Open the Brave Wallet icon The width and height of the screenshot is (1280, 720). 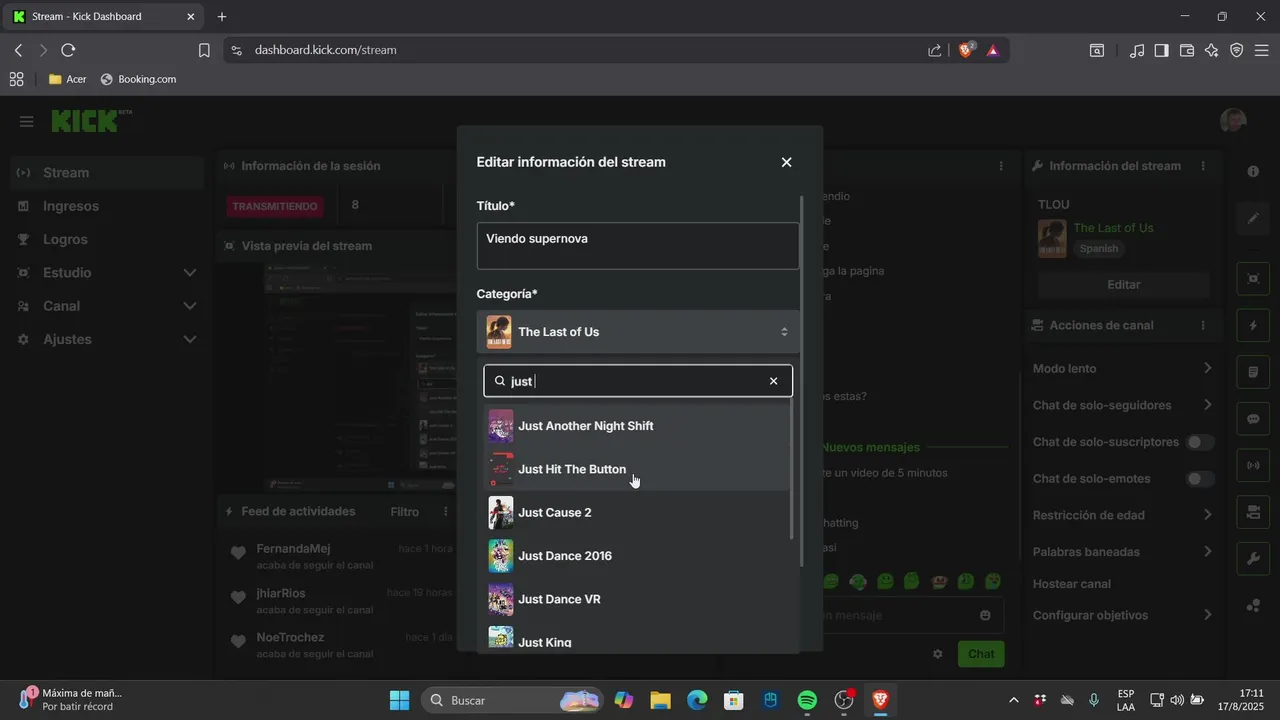pos(1187,50)
